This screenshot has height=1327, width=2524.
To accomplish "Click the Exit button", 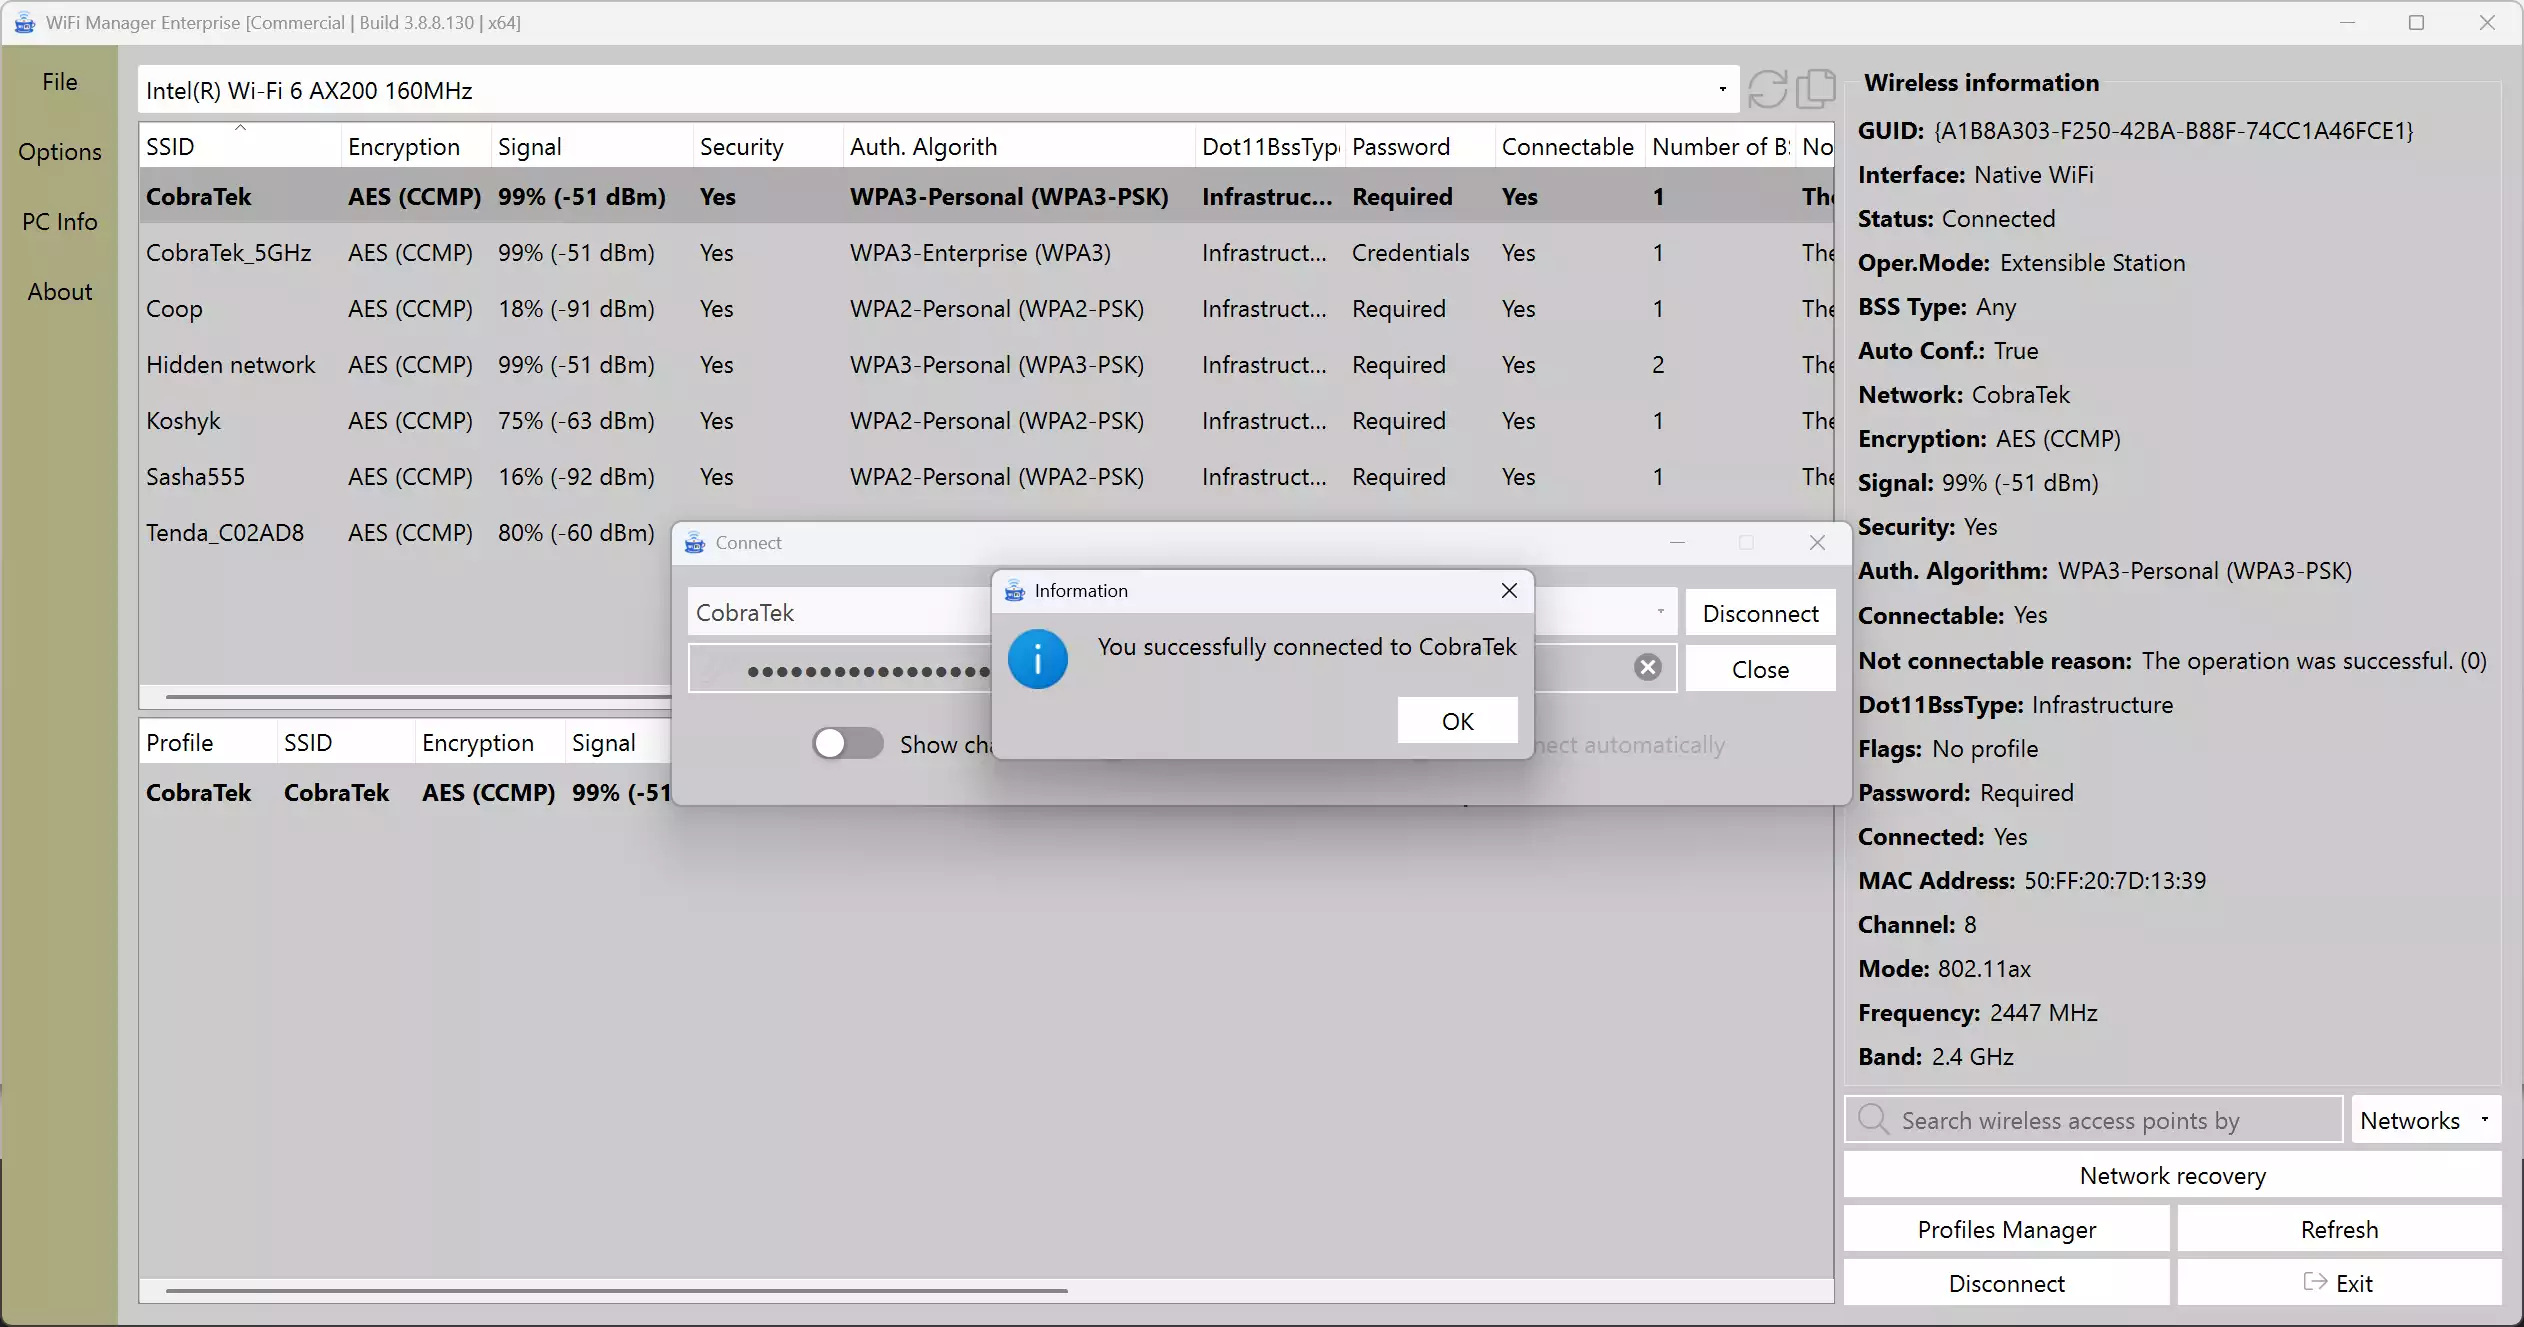I will (x=2339, y=1283).
